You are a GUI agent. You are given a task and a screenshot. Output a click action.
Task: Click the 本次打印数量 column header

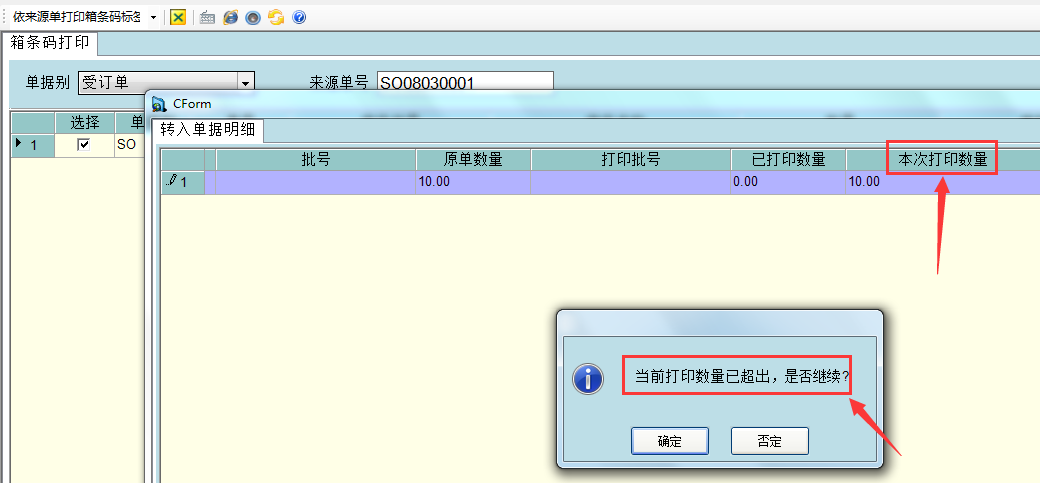pos(942,160)
